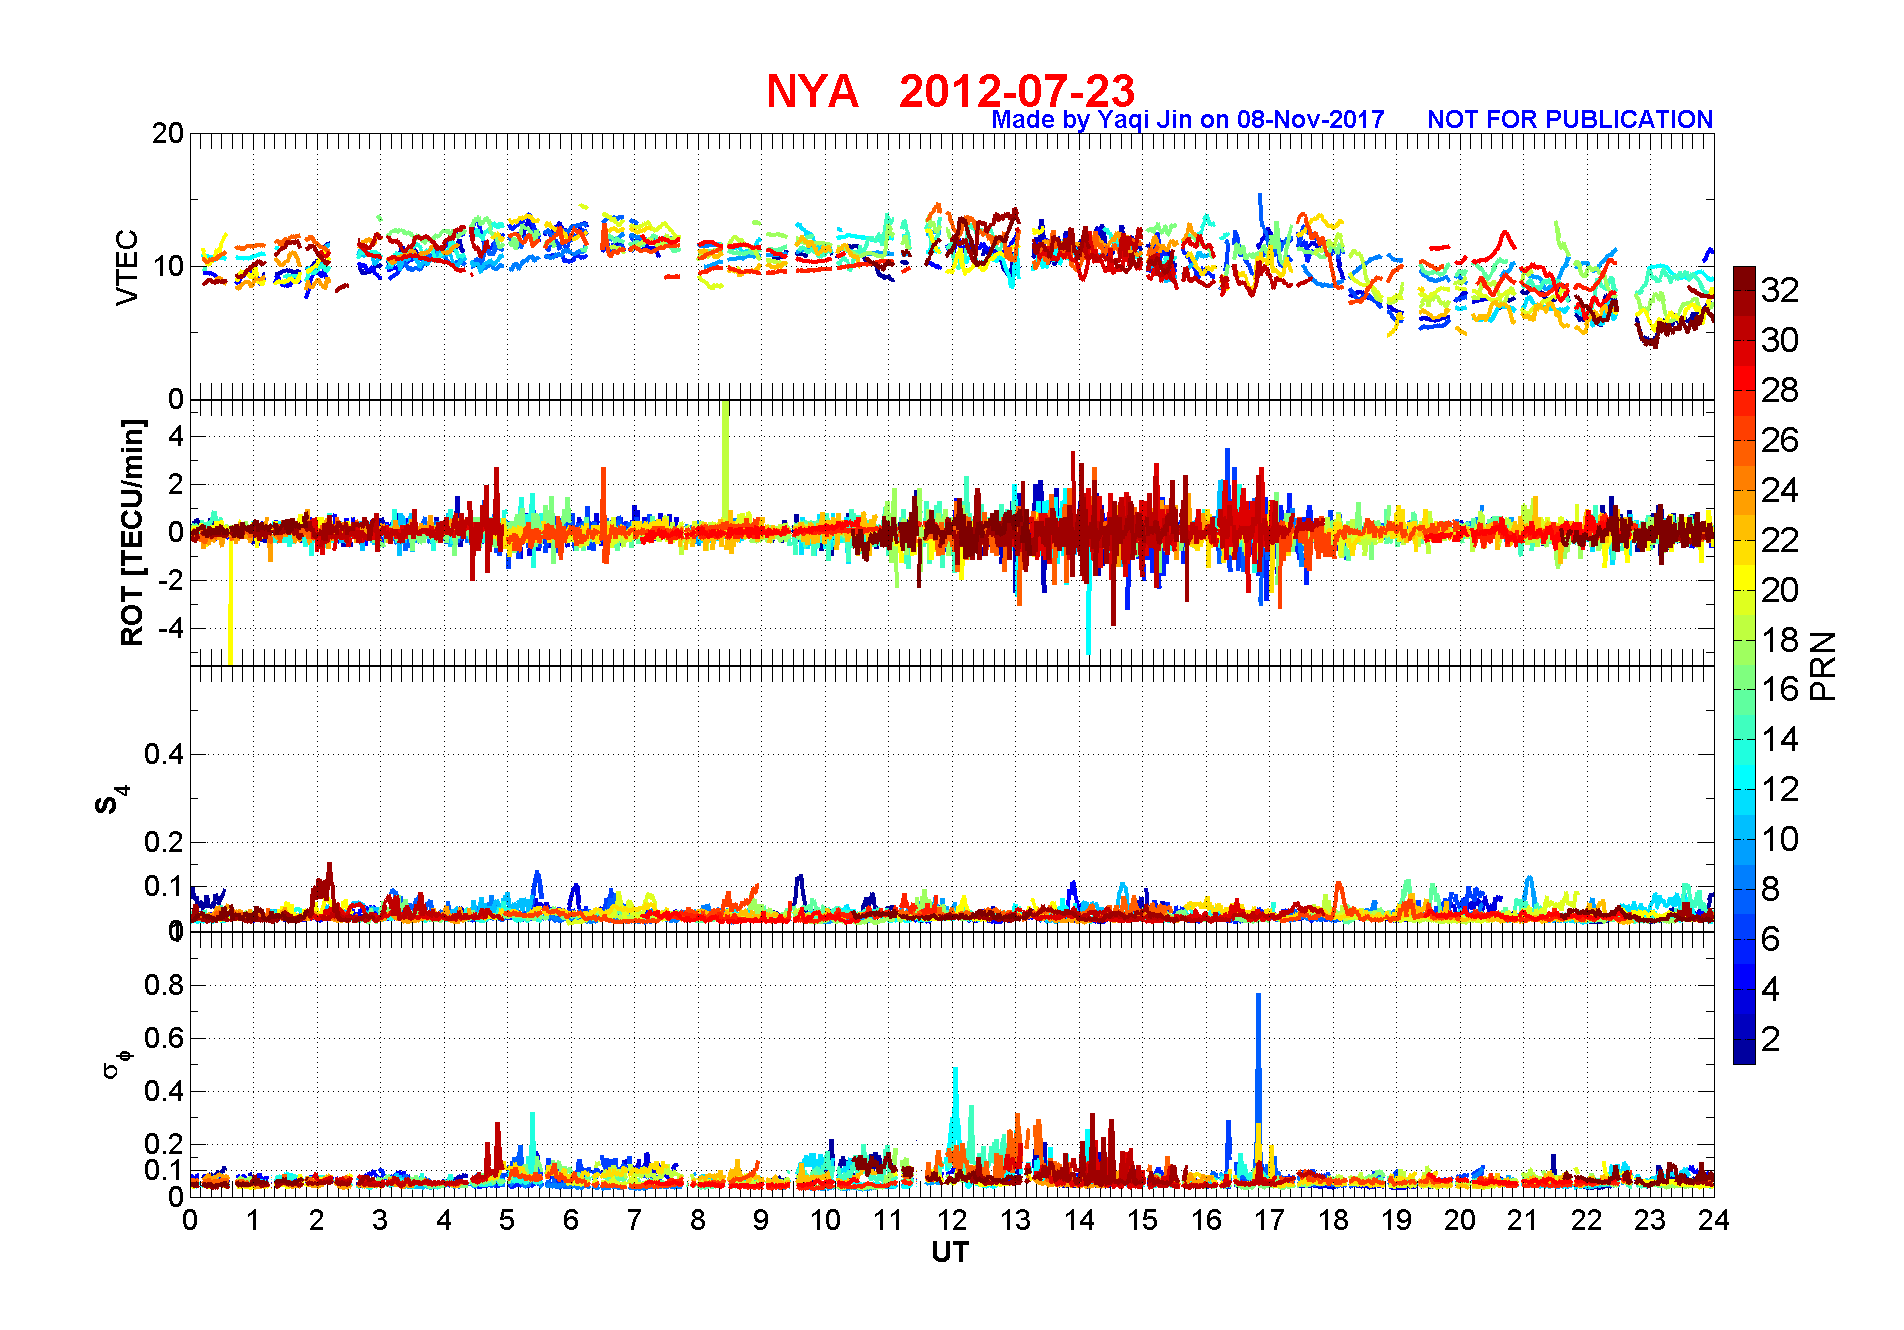The height and width of the screenshot is (1330, 1904).
Task: Click the colorbar tick label 32
Action: [x=1780, y=290]
